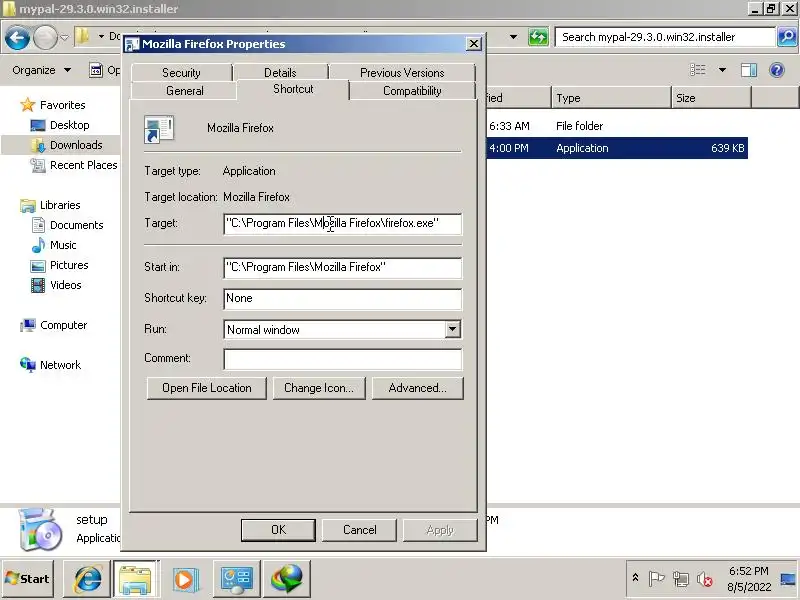800x600 pixels.
Task: Select the Shortcut tab
Action: coord(293,89)
